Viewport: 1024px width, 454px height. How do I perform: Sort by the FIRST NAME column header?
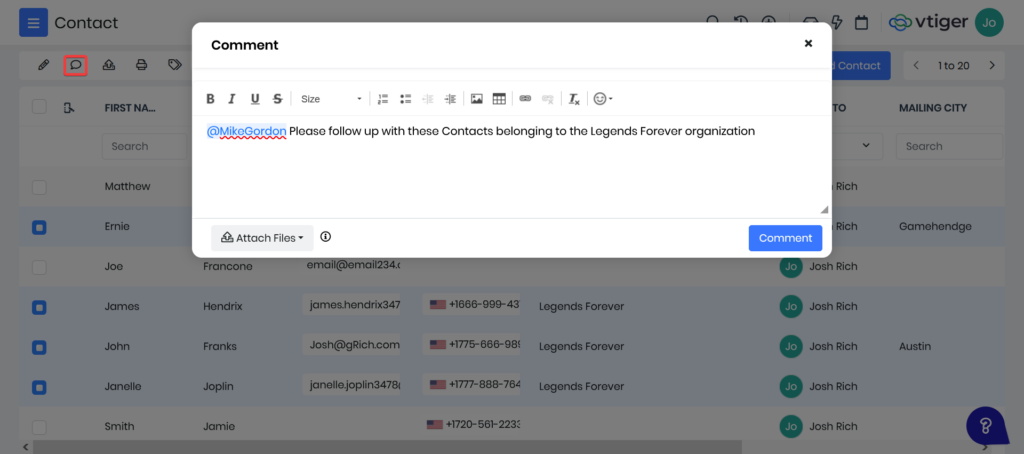click(x=130, y=108)
